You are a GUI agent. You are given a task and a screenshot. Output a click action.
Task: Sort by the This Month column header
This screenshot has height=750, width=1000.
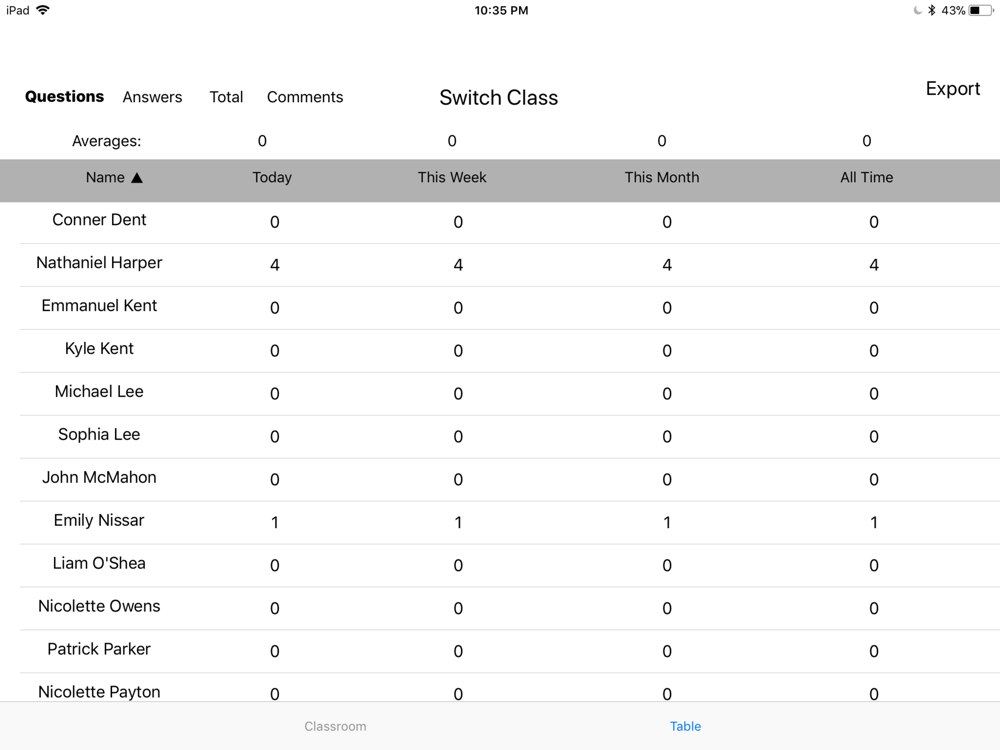pos(661,177)
